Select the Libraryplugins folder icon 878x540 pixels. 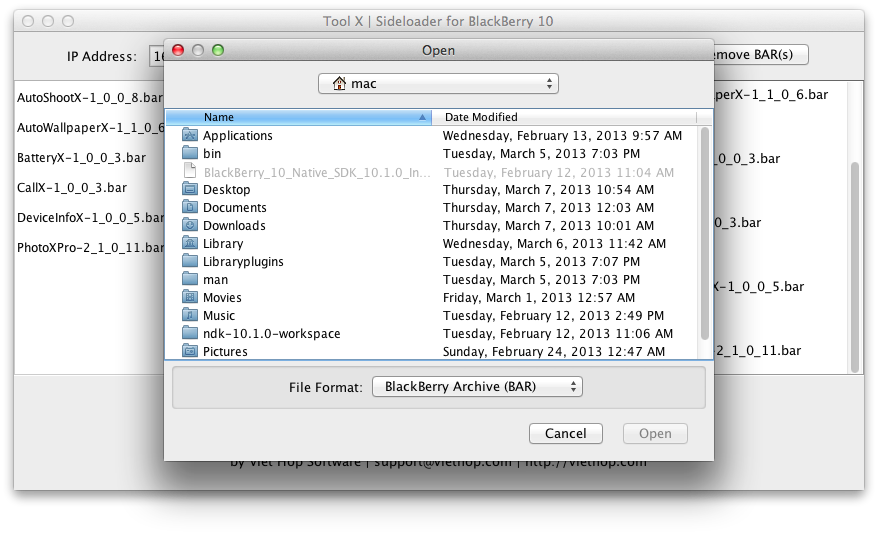pos(190,261)
